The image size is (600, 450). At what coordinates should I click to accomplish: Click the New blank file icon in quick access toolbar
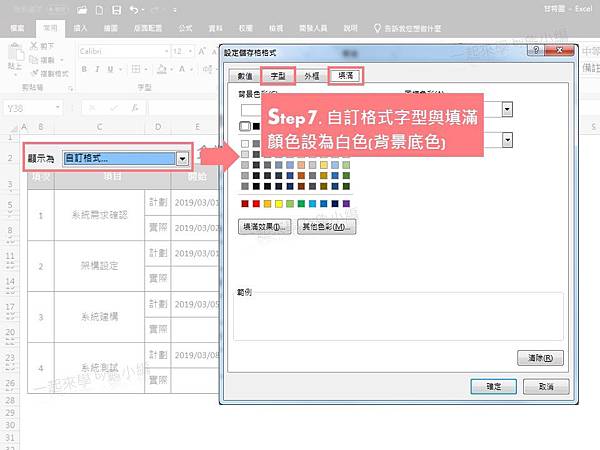click(99, 10)
